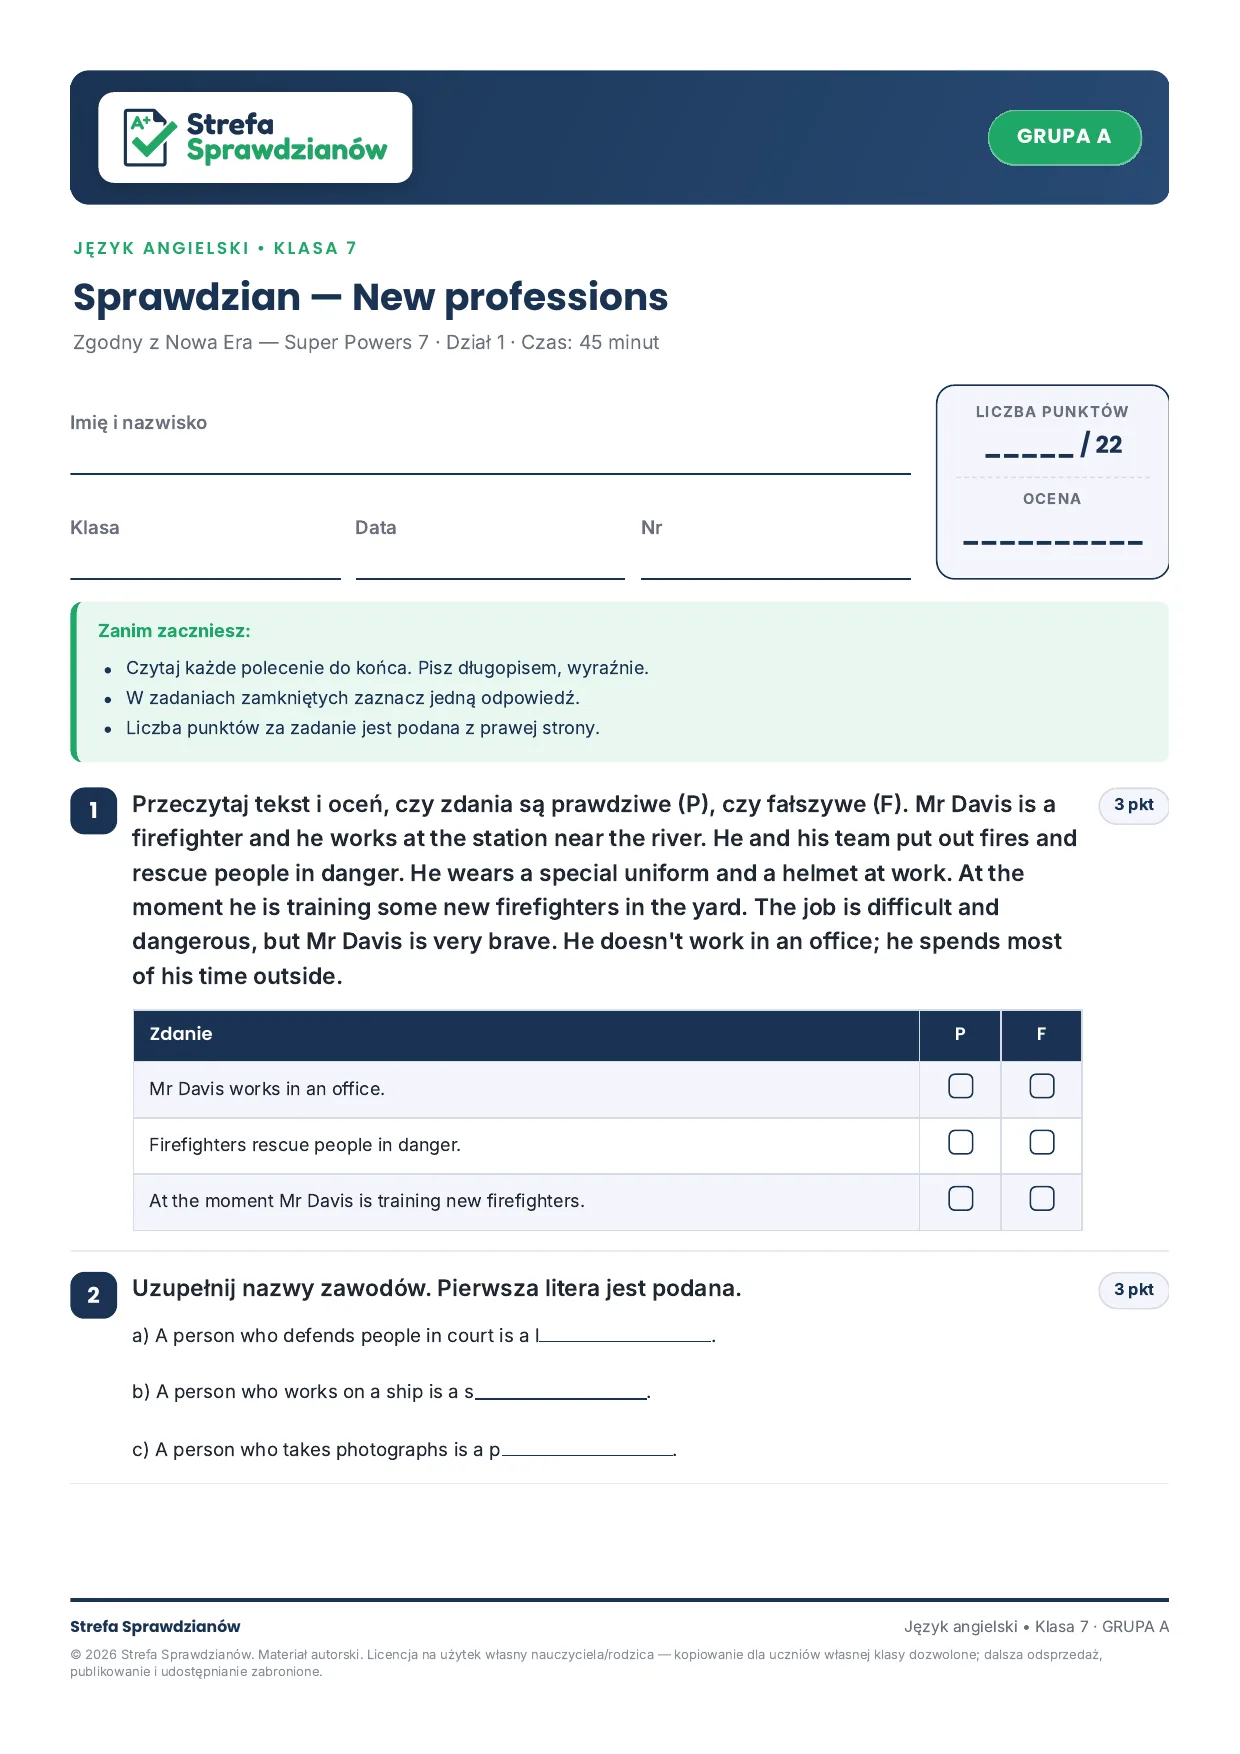1240x1754 pixels.
Task: Click the blank after 'photographs is a p'
Action: [588, 1449]
